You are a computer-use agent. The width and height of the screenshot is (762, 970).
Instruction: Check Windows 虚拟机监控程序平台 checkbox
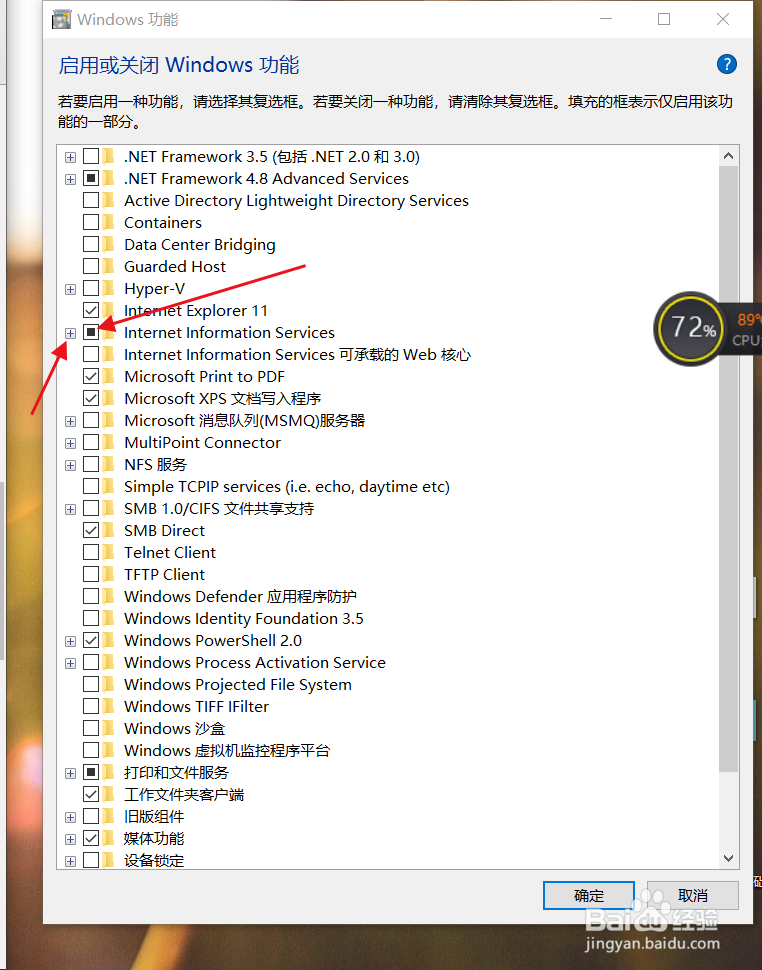[91, 750]
